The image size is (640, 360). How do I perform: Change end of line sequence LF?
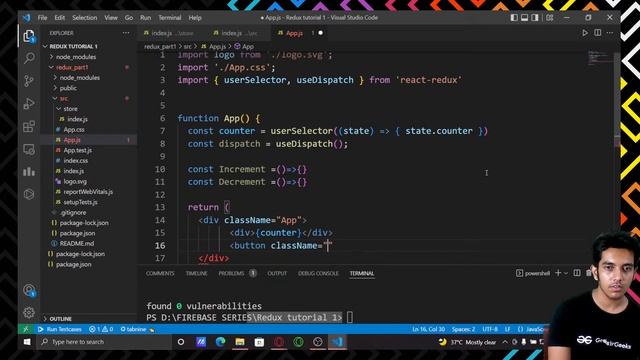(x=508, y=329)
